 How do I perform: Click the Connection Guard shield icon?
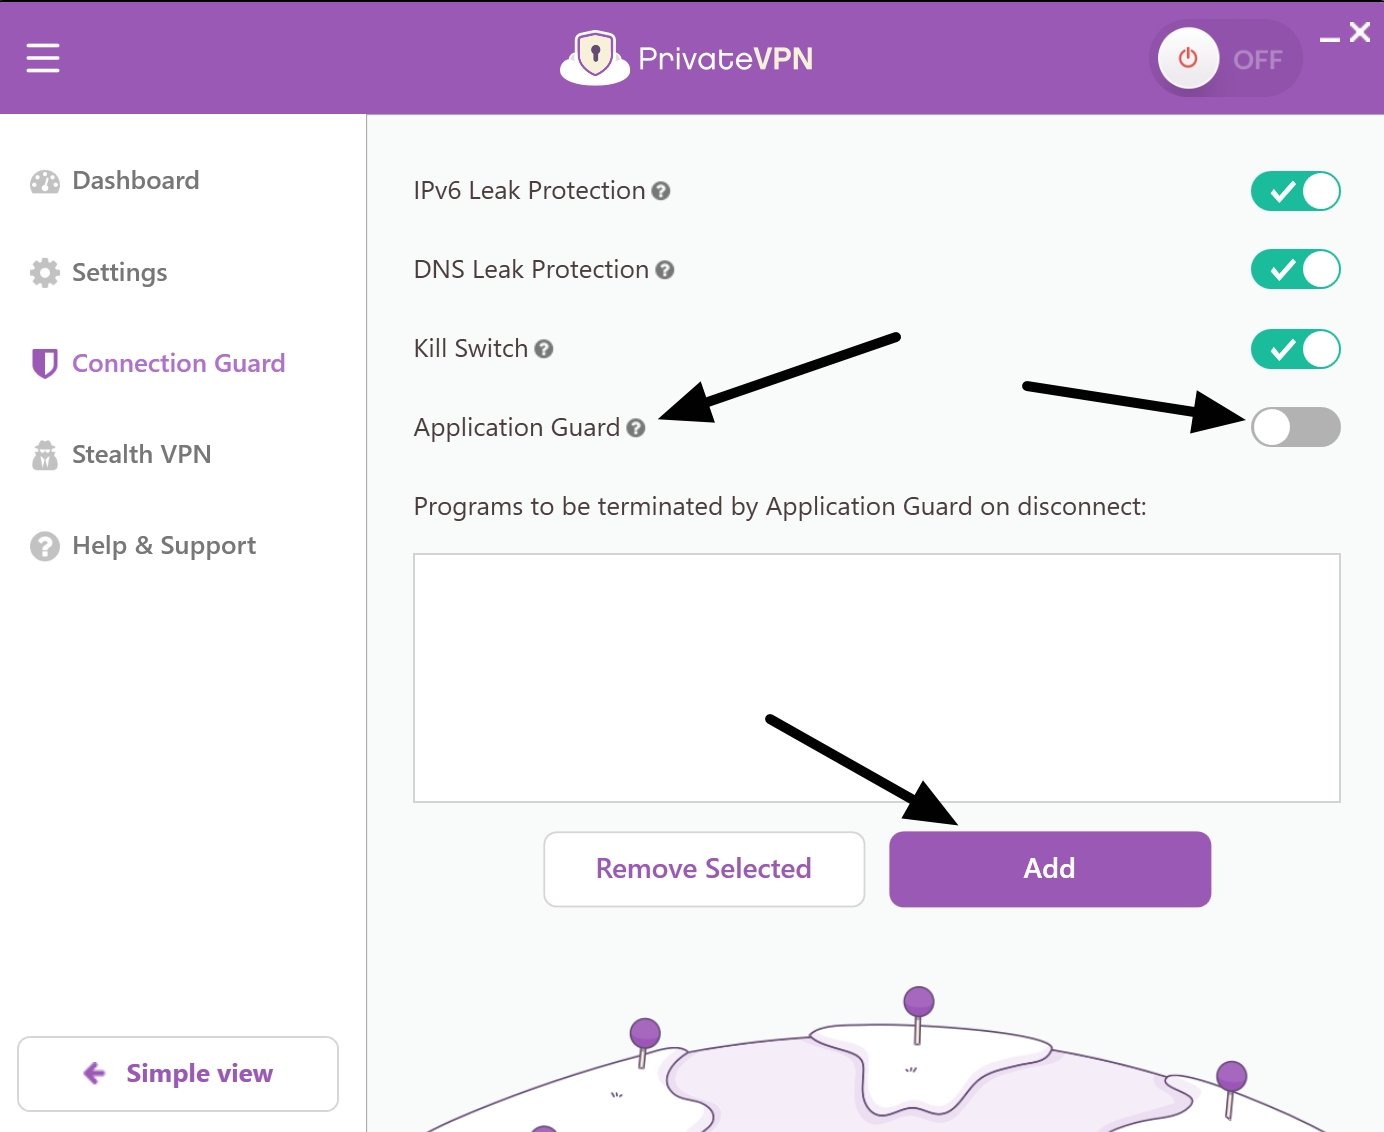(x=42, y=363)
